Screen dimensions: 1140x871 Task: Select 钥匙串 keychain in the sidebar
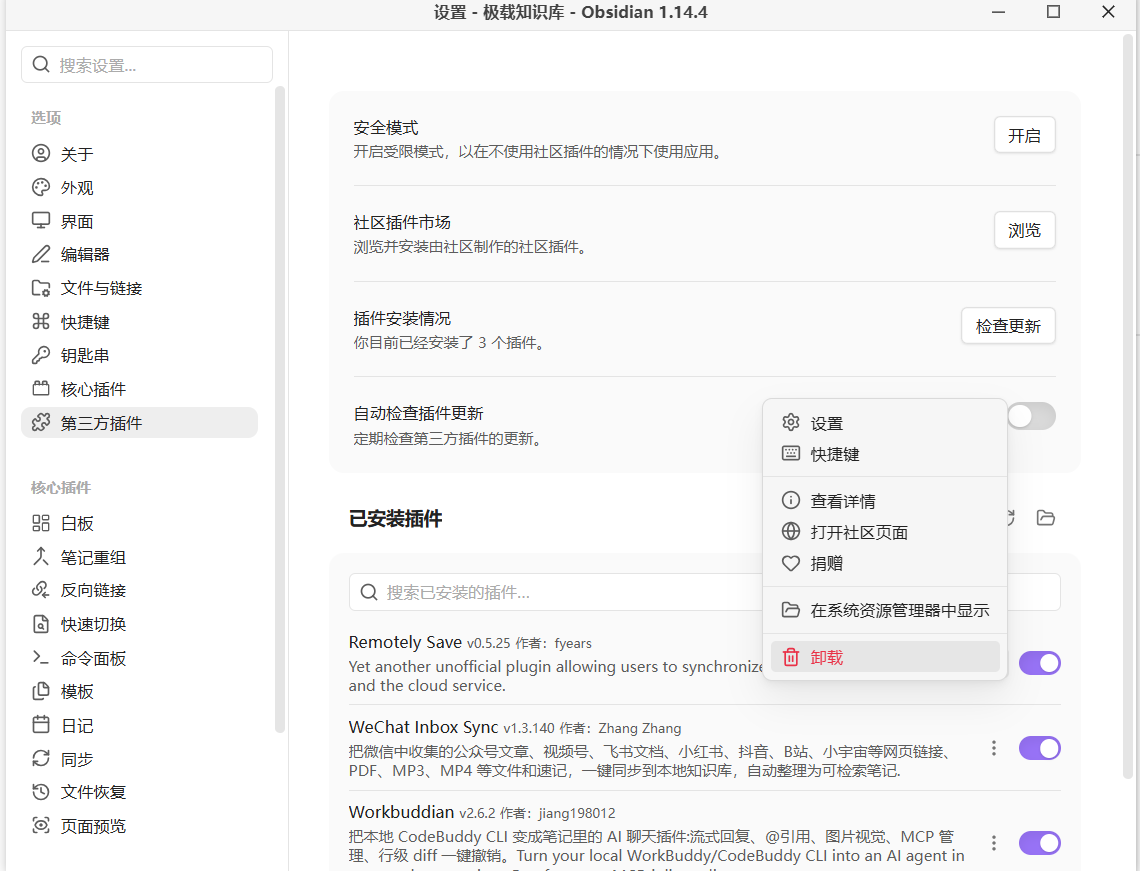coord(140,355)
